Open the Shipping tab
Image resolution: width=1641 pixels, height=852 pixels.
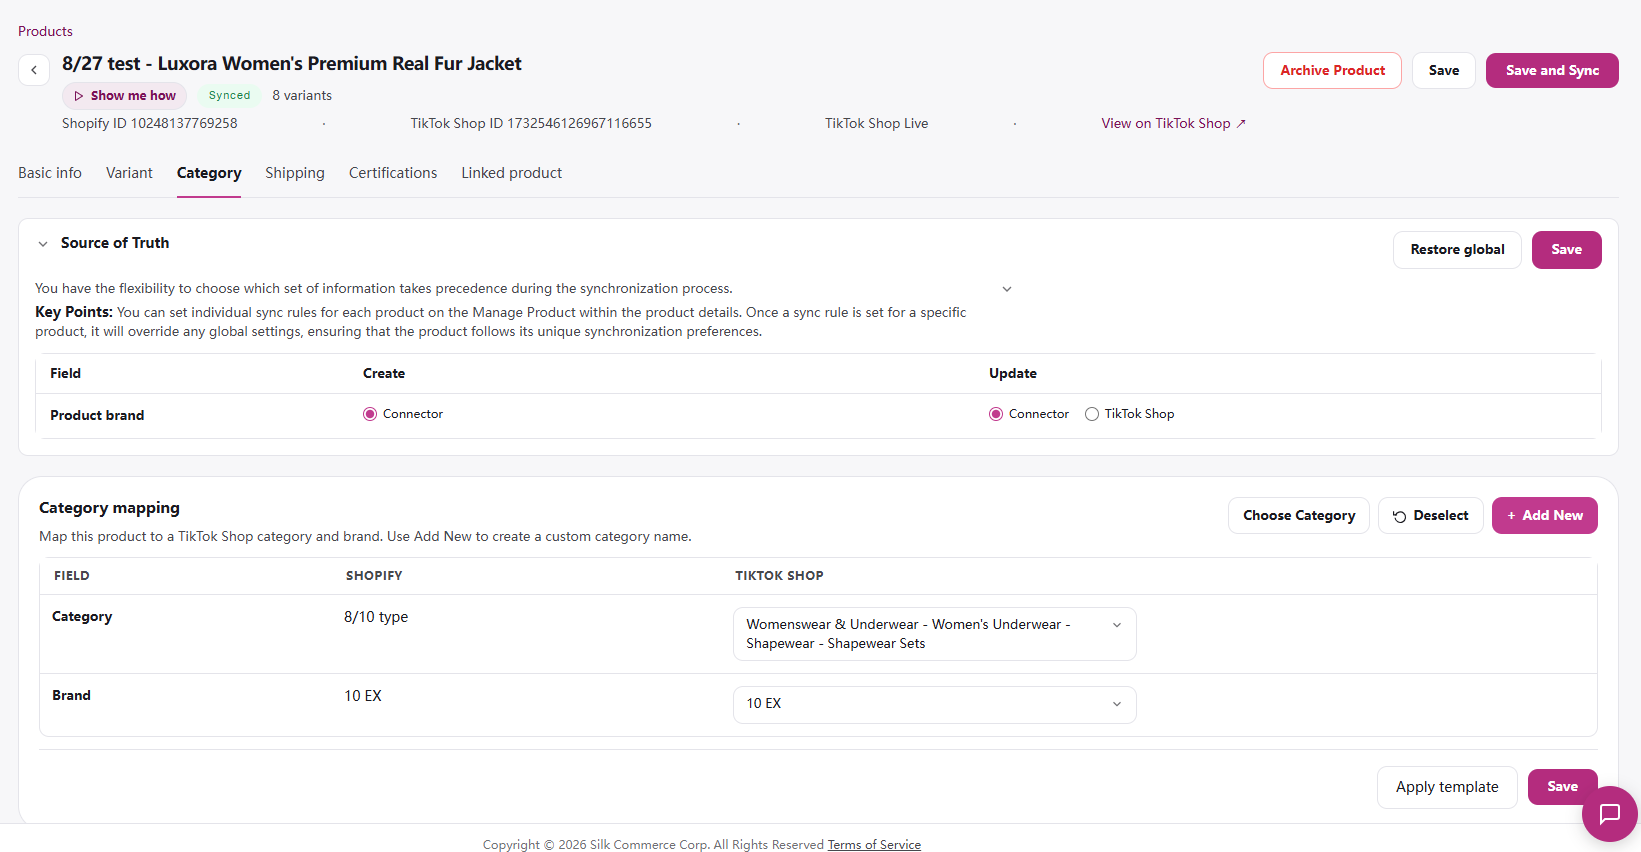295,173
